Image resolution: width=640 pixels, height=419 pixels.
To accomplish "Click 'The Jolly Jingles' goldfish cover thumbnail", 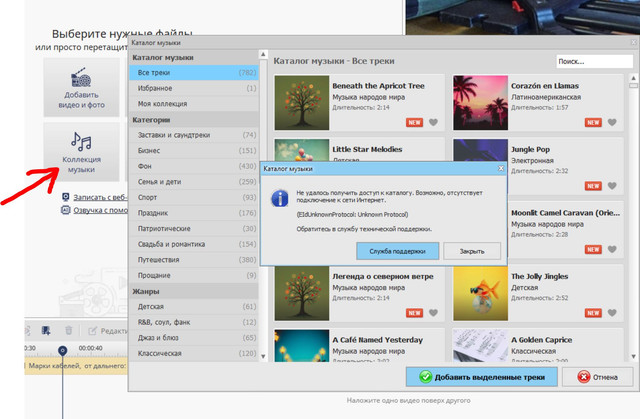I will click(480, 293).
